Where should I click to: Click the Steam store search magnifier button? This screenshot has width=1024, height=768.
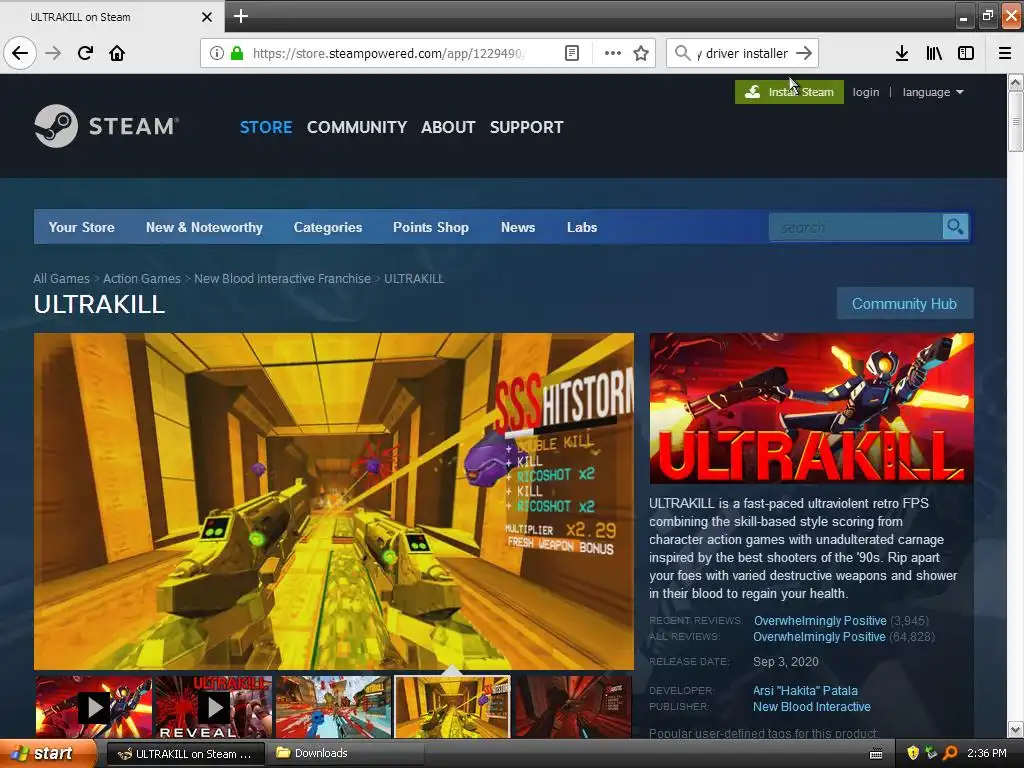pos(955,227)
